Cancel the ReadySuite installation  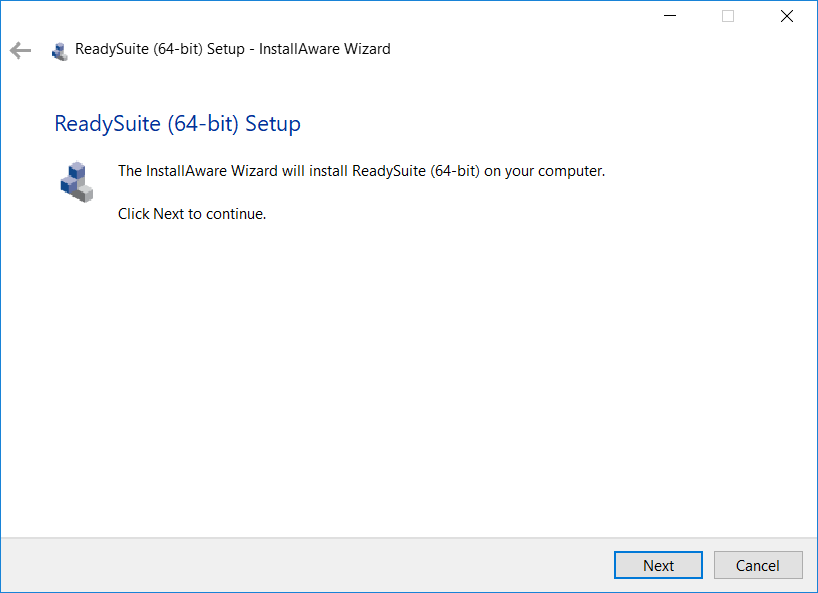(757, 565)
